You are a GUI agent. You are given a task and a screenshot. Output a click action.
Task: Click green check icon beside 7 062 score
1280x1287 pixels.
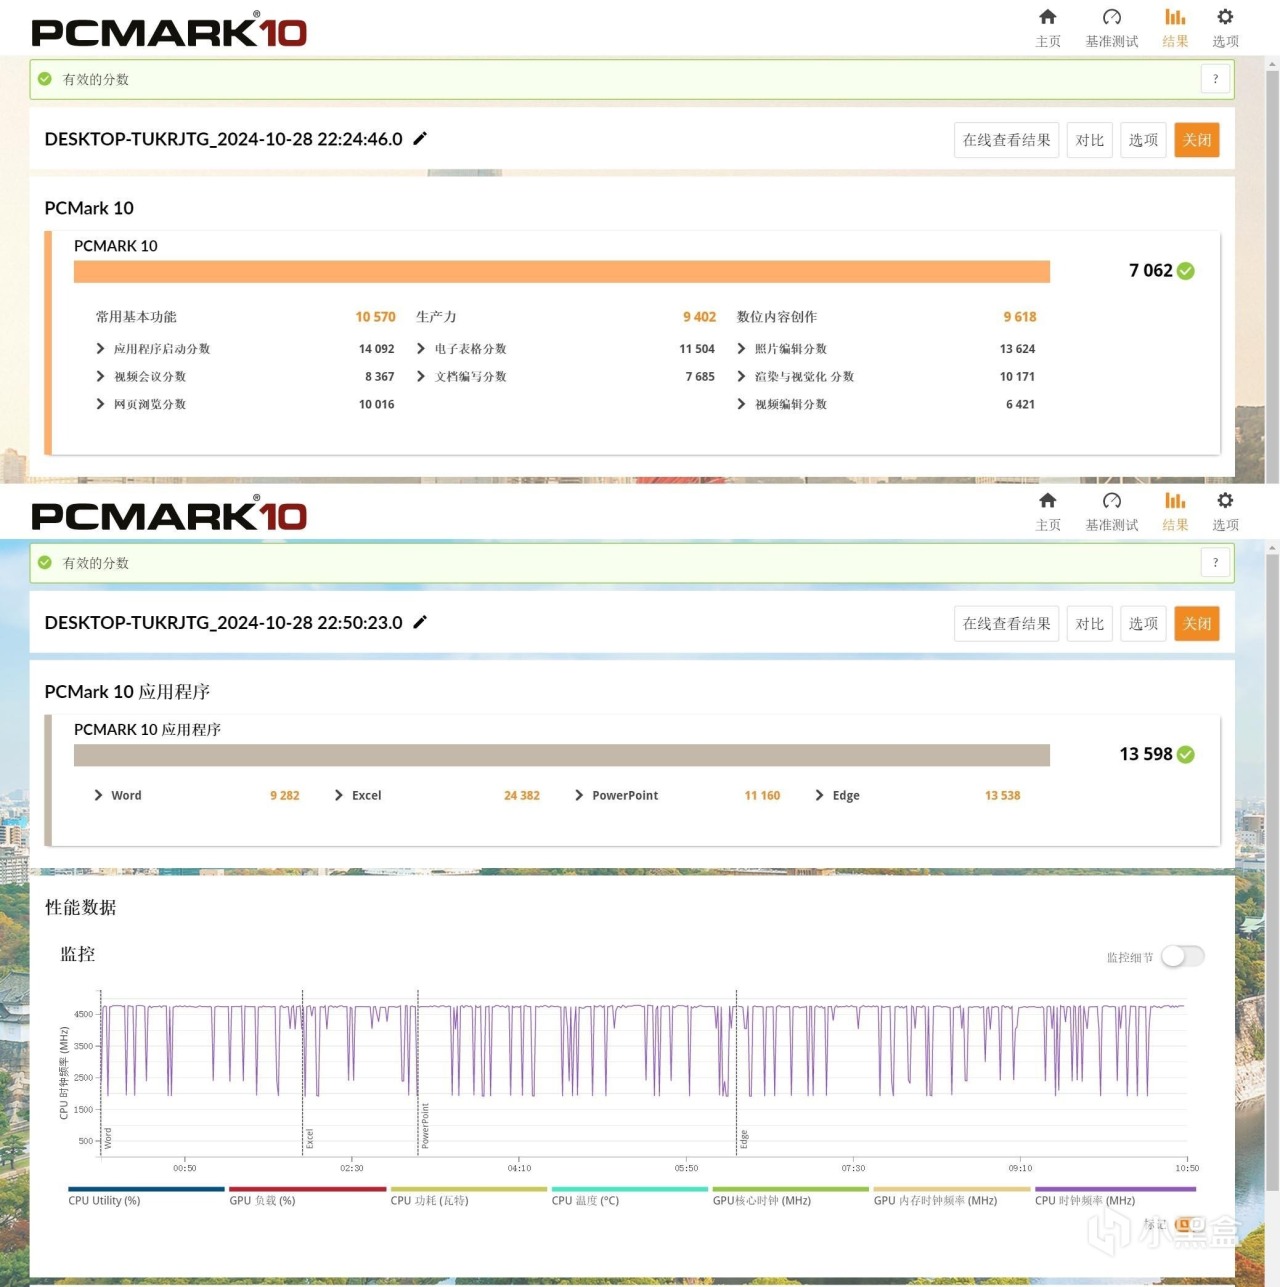[1186, 271]
